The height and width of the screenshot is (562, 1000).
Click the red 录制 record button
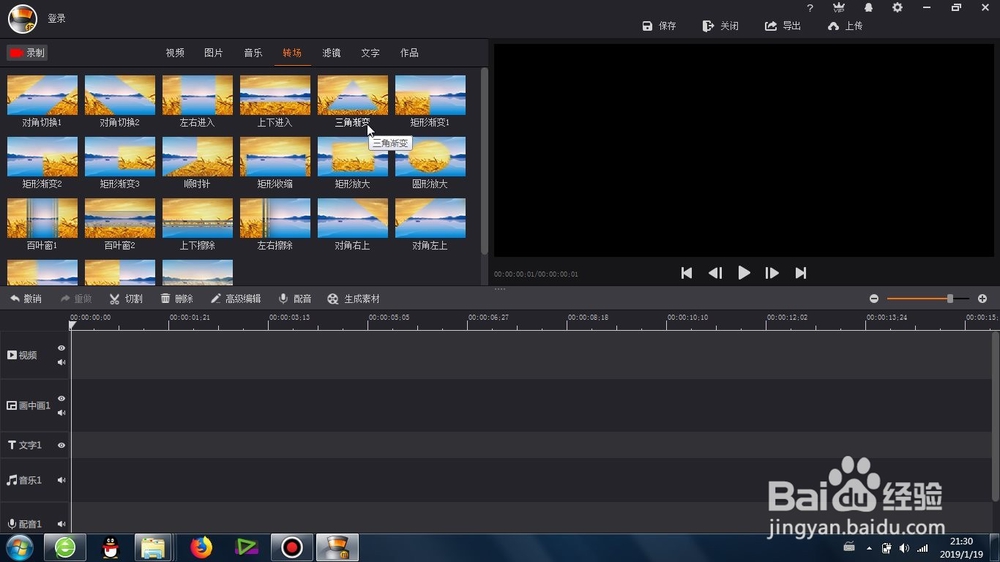(x=27, y=53)
